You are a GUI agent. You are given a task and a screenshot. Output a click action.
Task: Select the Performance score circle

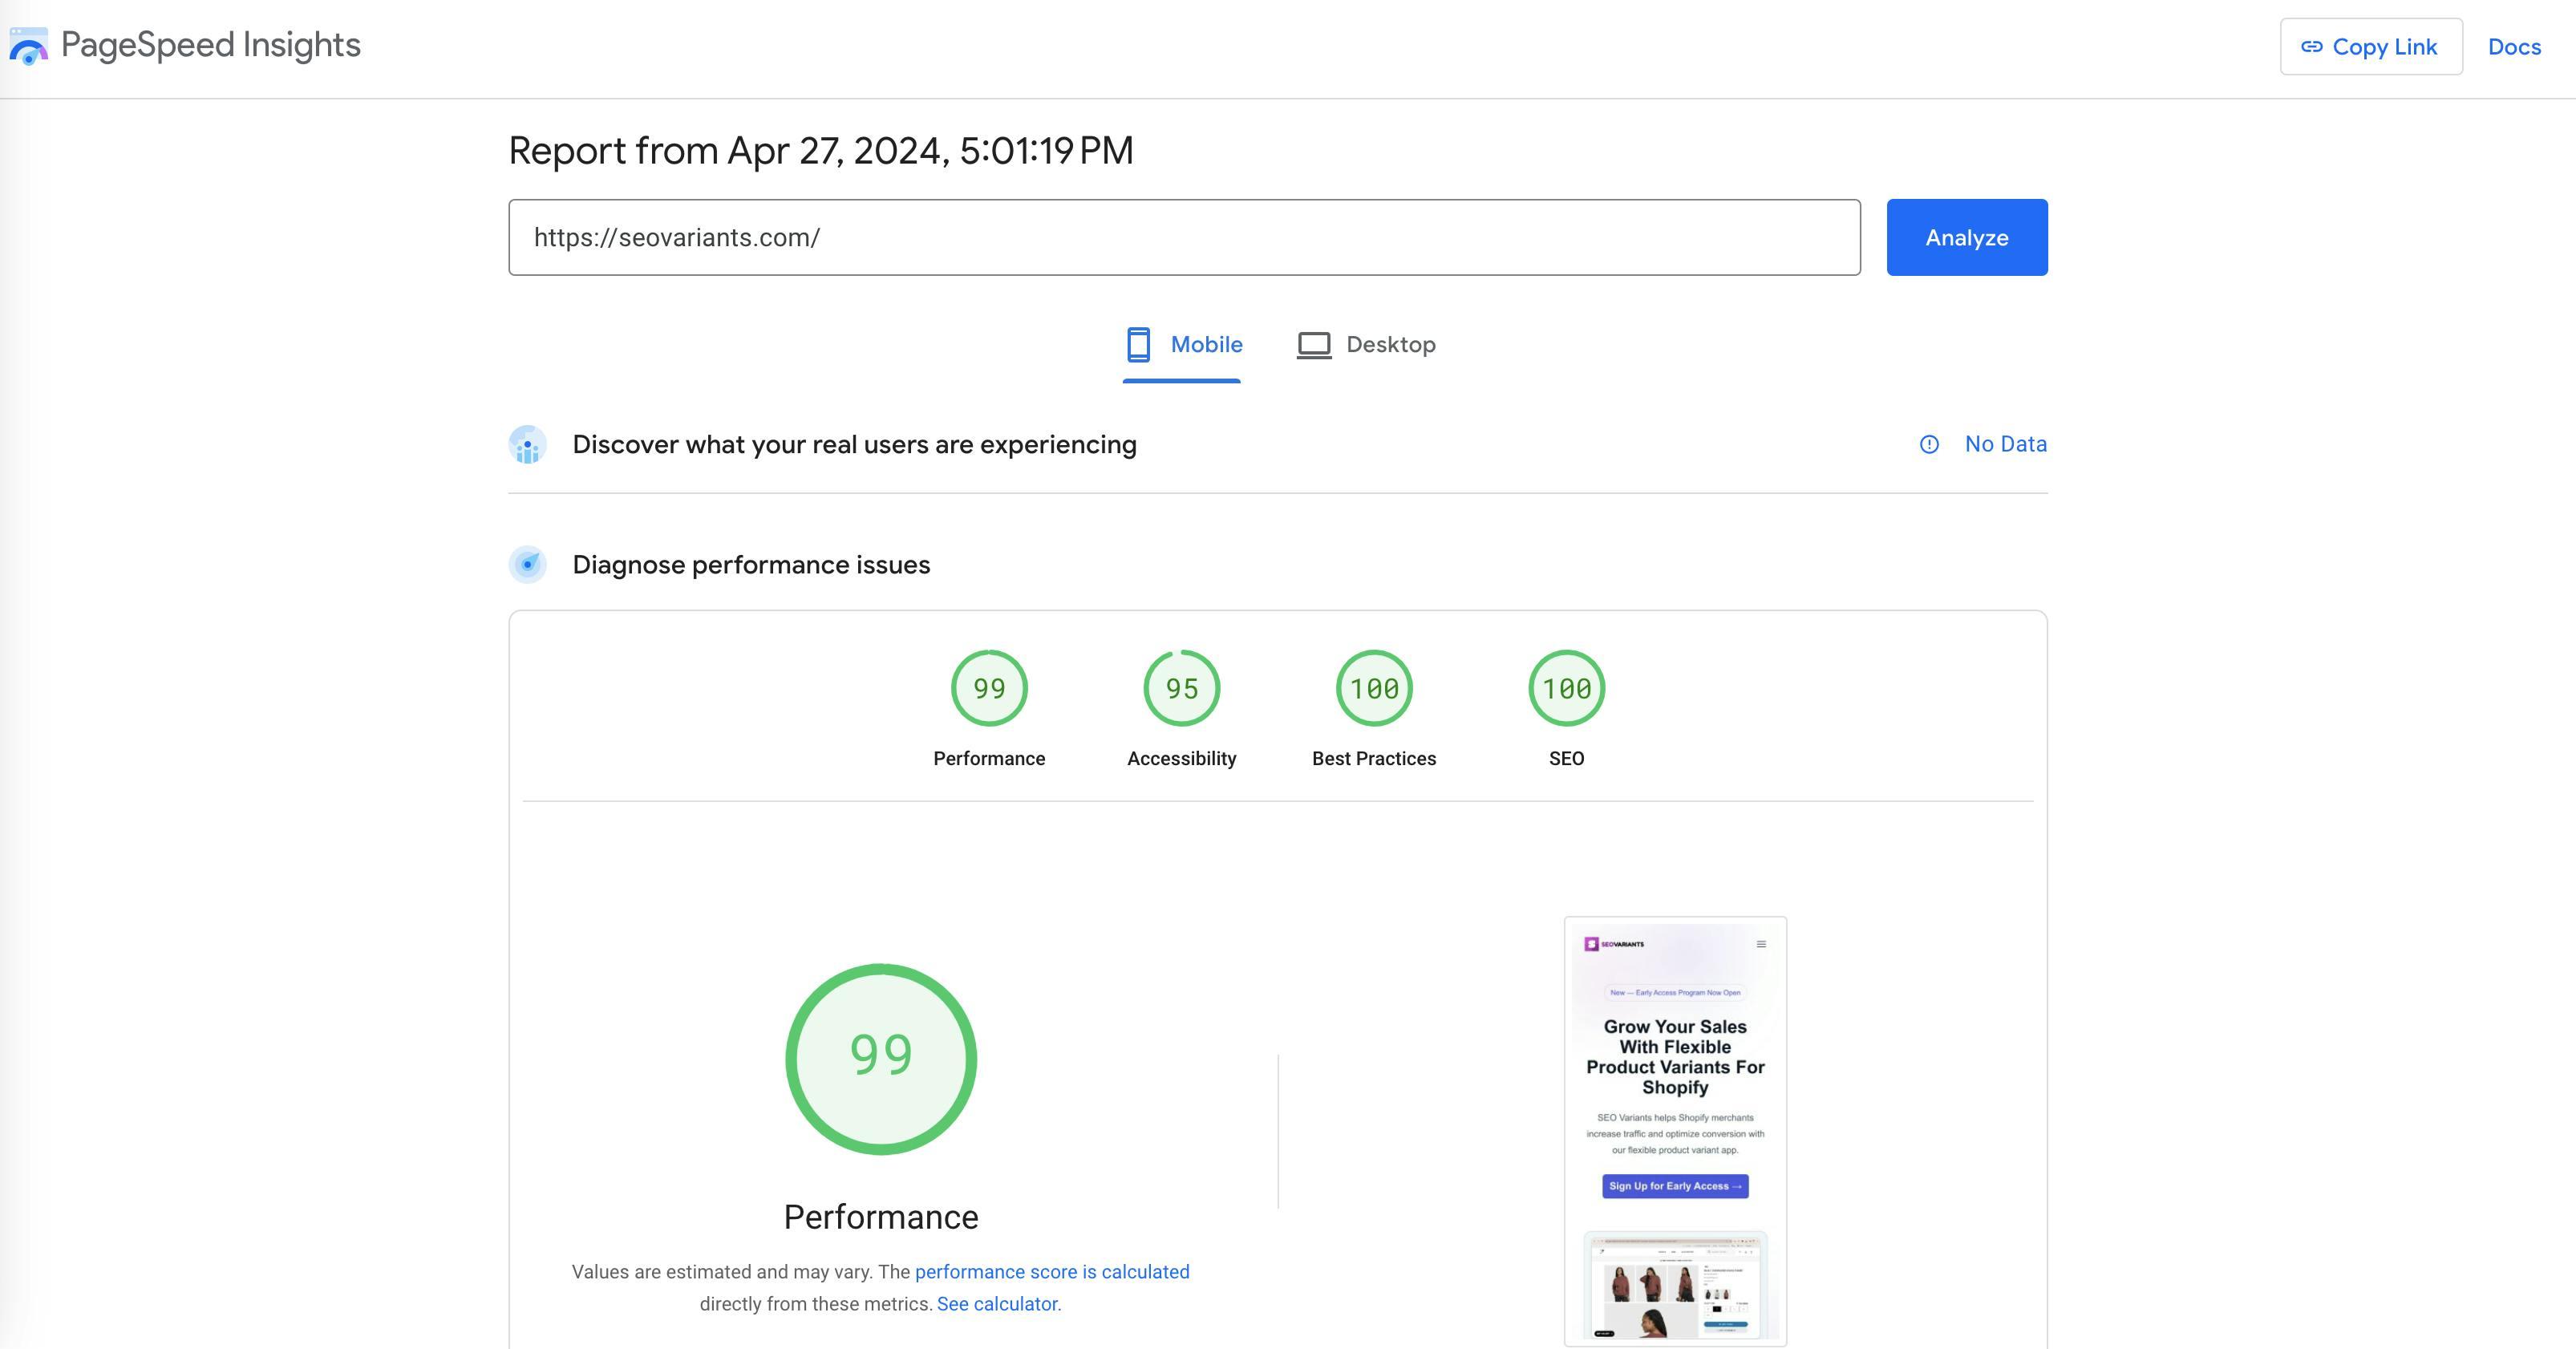[881, 1058]
